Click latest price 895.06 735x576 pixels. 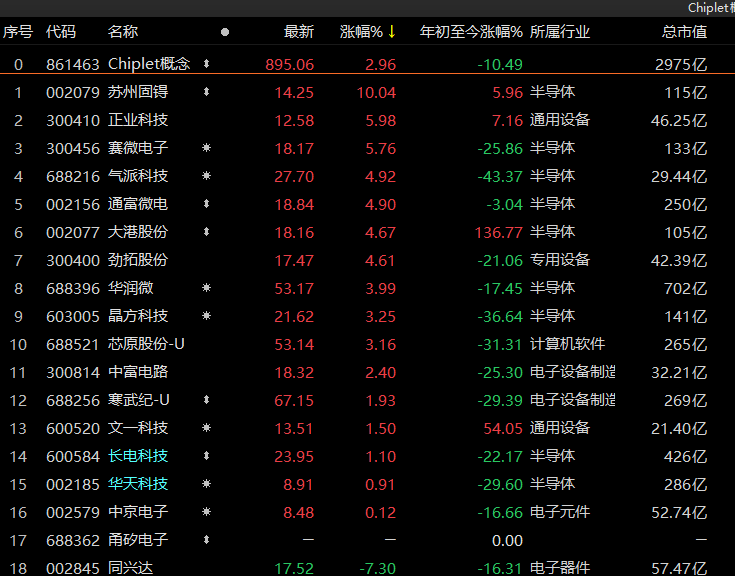coord(290,64)
